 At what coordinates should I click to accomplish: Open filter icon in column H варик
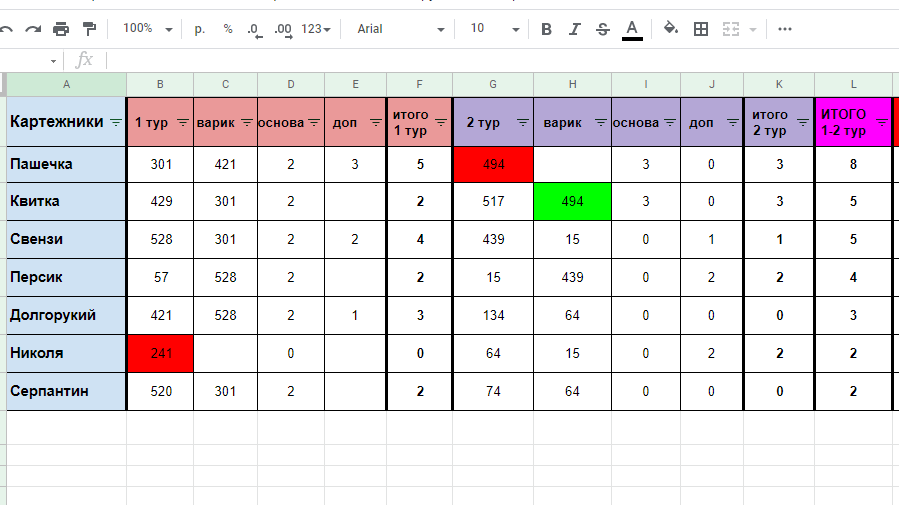[601, 122]
